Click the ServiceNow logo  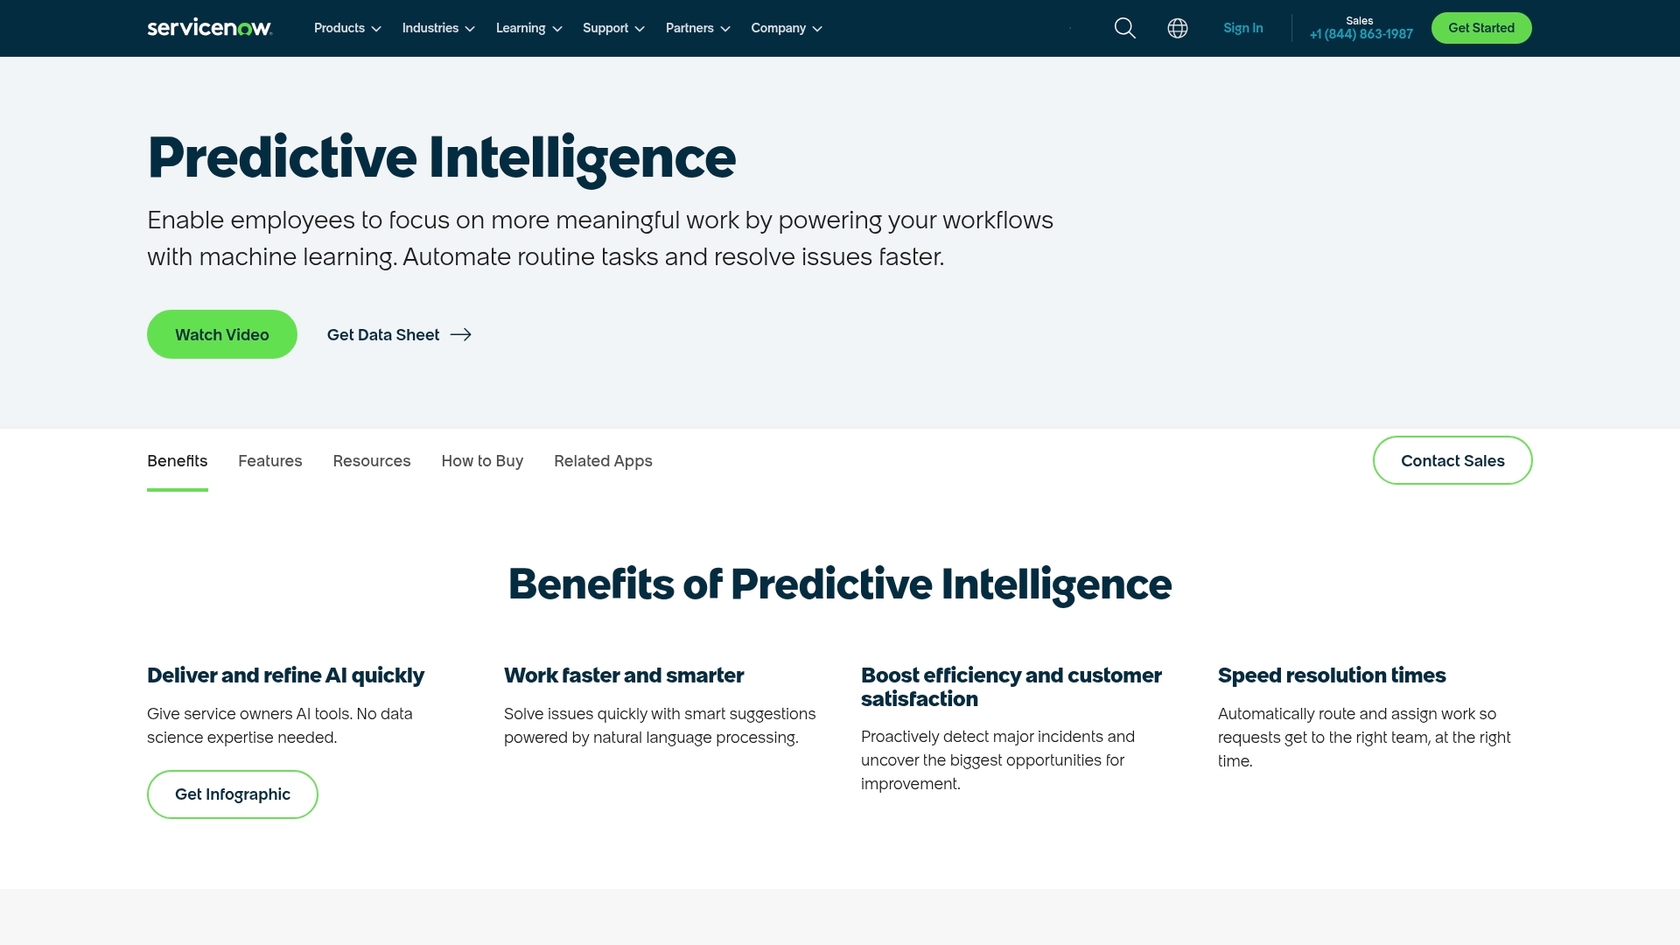(208, 28)
